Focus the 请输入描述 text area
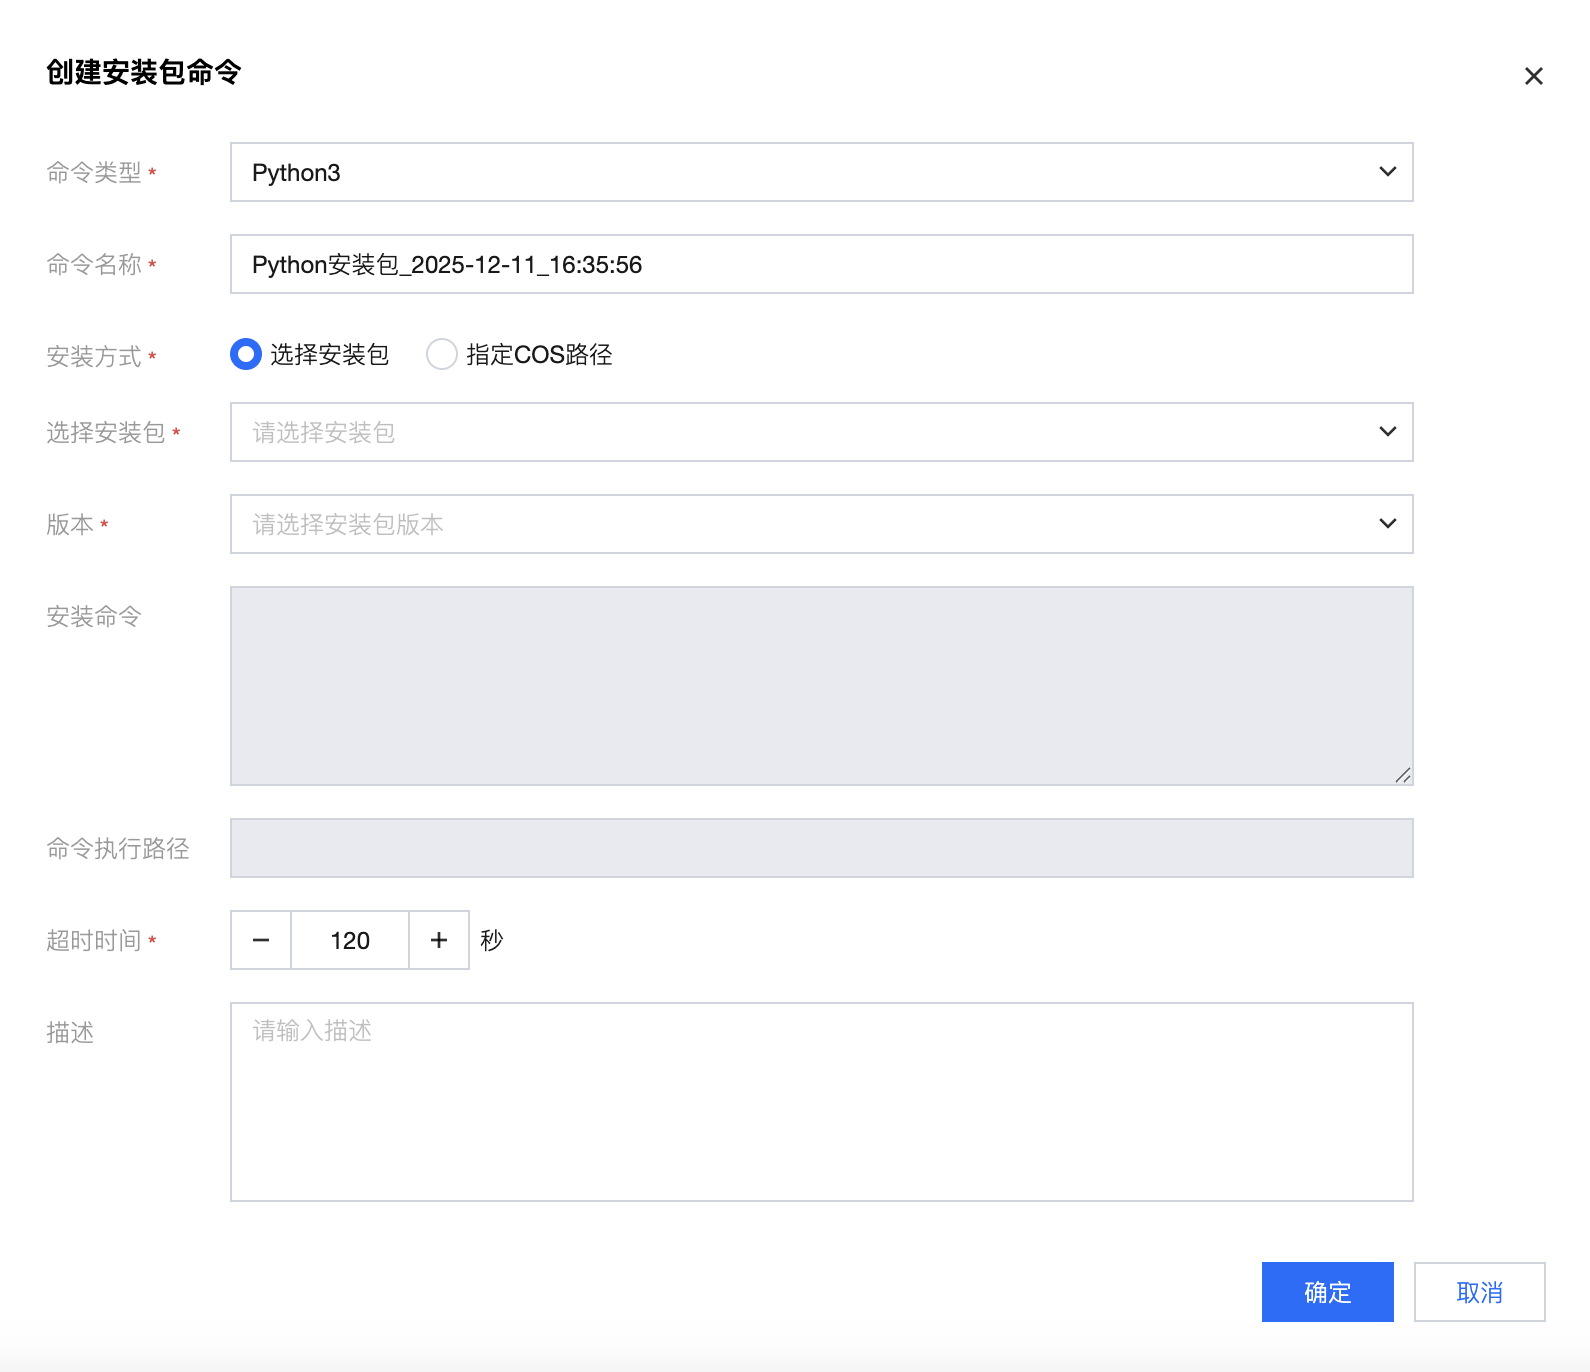The width and height of the screenshot is (1590, 1372). (x=820, y=1101)
